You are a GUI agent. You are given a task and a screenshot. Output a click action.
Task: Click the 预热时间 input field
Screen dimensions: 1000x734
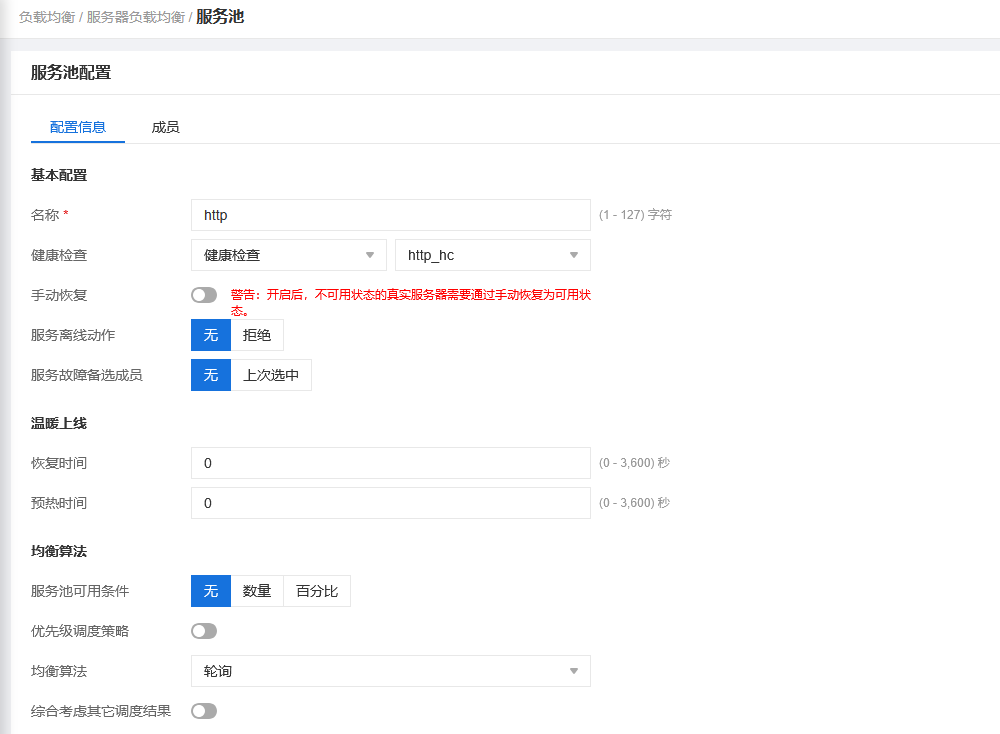point(390,503)
